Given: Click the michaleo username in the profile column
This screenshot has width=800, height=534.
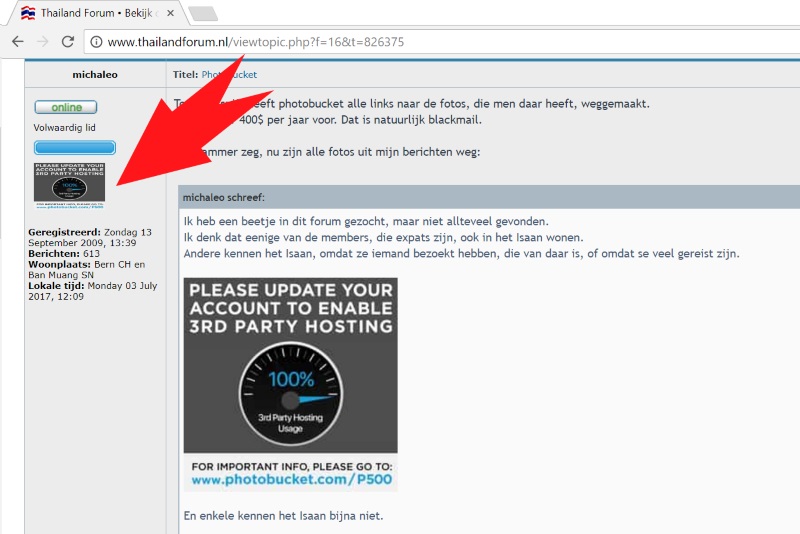Looking at the screenshot, I should 95,74.
